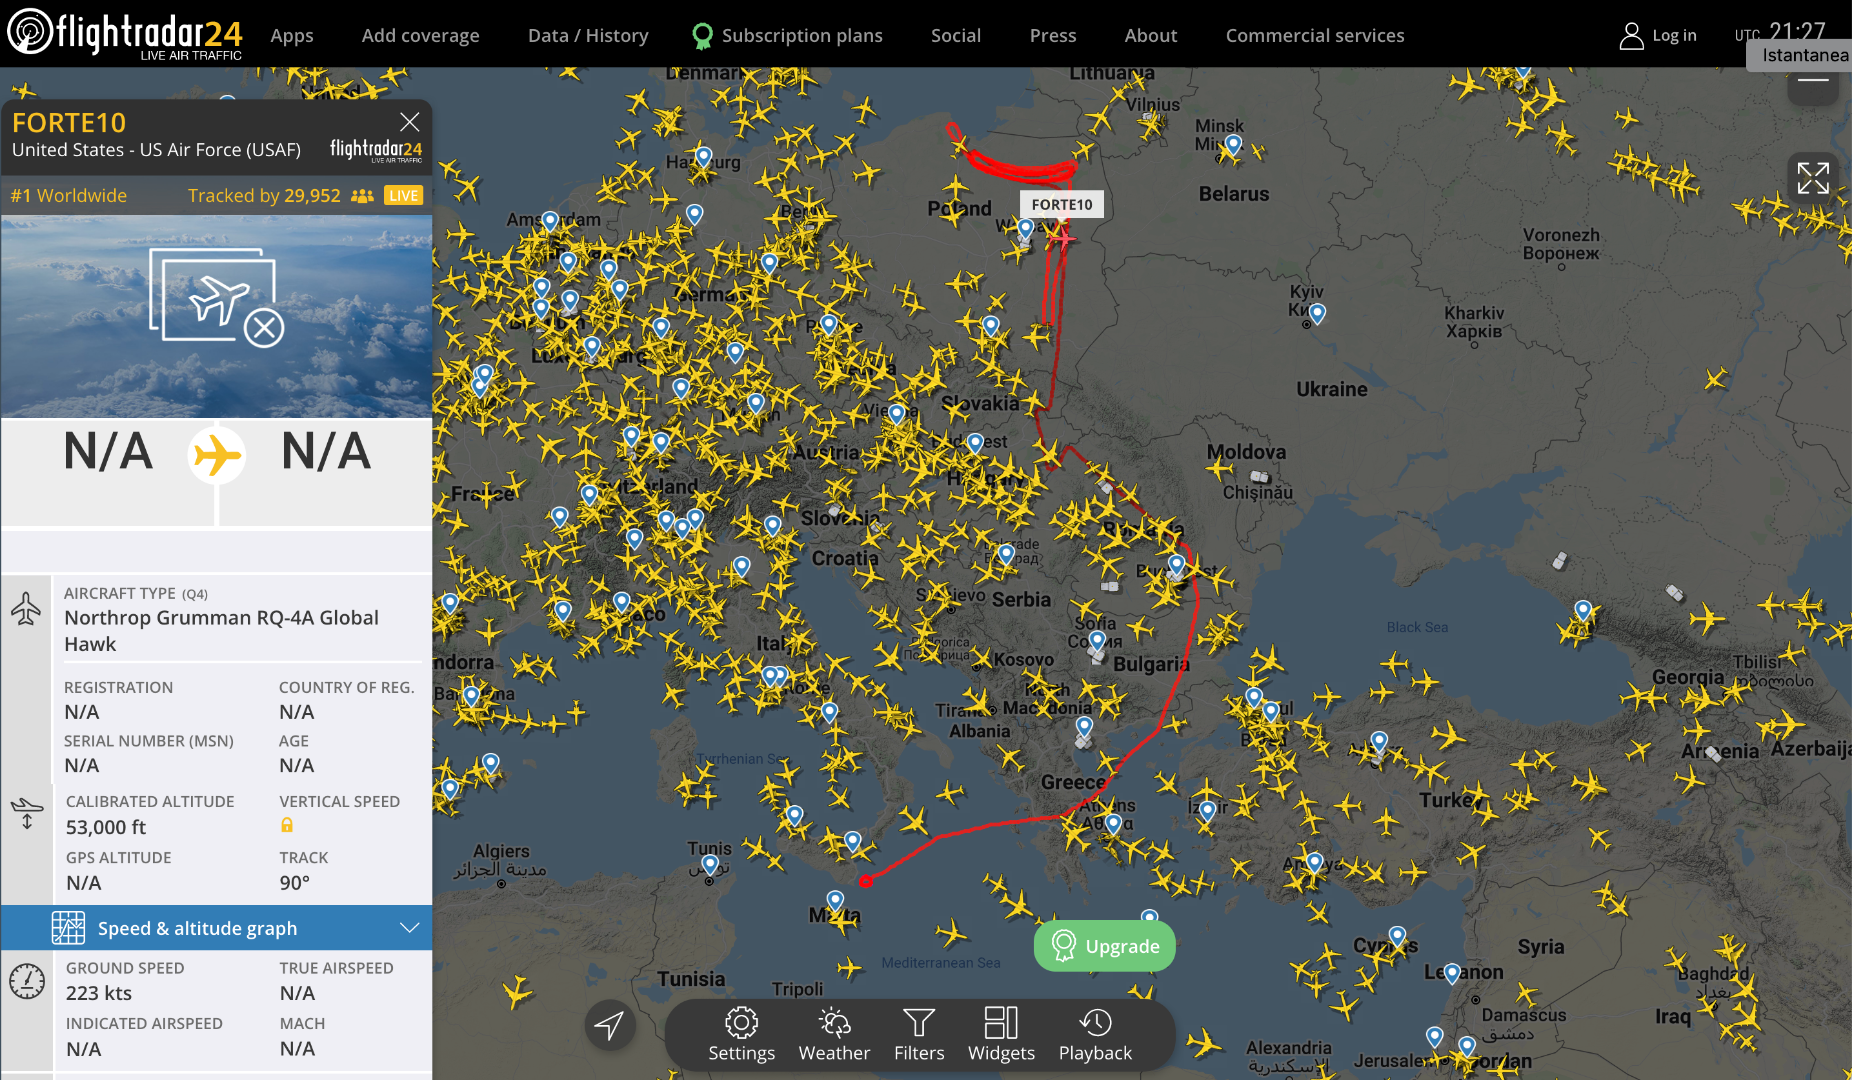Click the Log in link
1852x1080 pixels.
[x=1674, y=36]
